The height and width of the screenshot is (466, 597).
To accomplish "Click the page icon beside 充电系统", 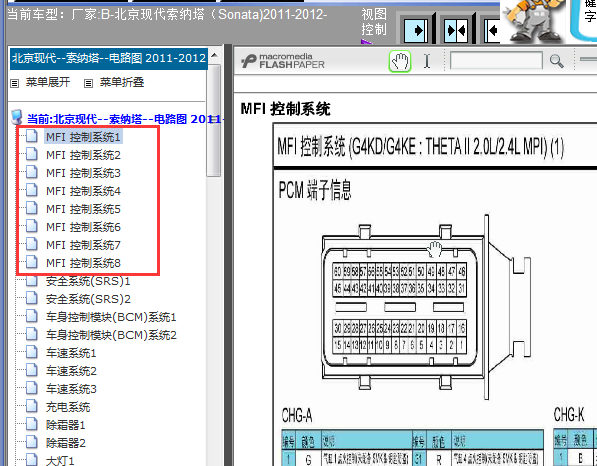I will tap(32, 406).
